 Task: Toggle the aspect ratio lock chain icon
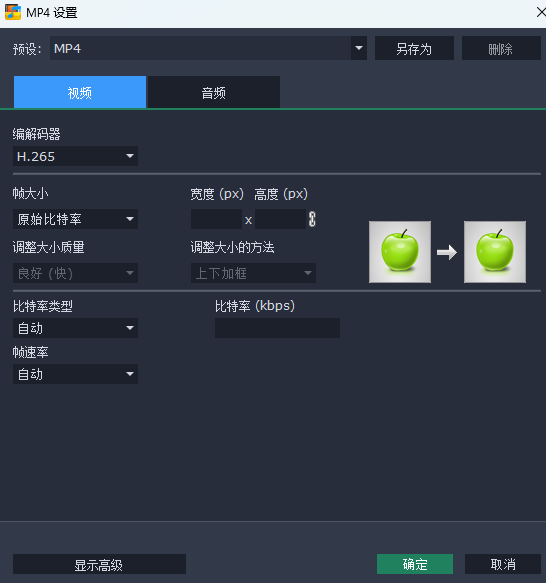312,219
